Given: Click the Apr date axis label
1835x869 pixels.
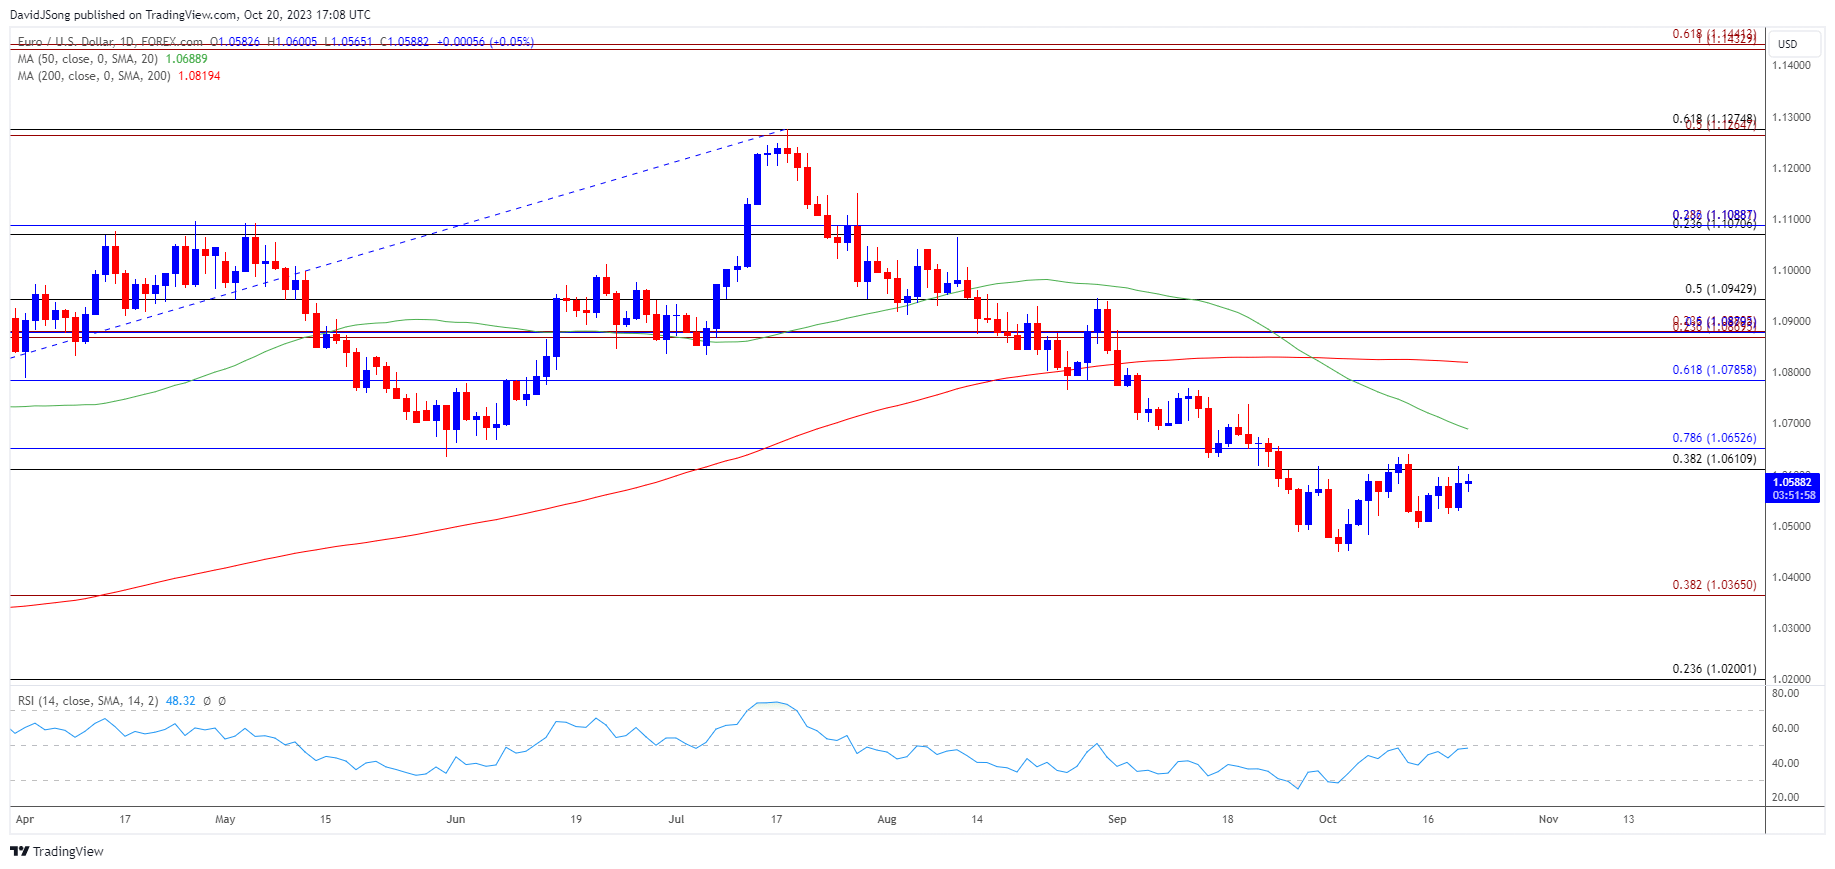Looking at the screenshot, I should tap(25, 819).
